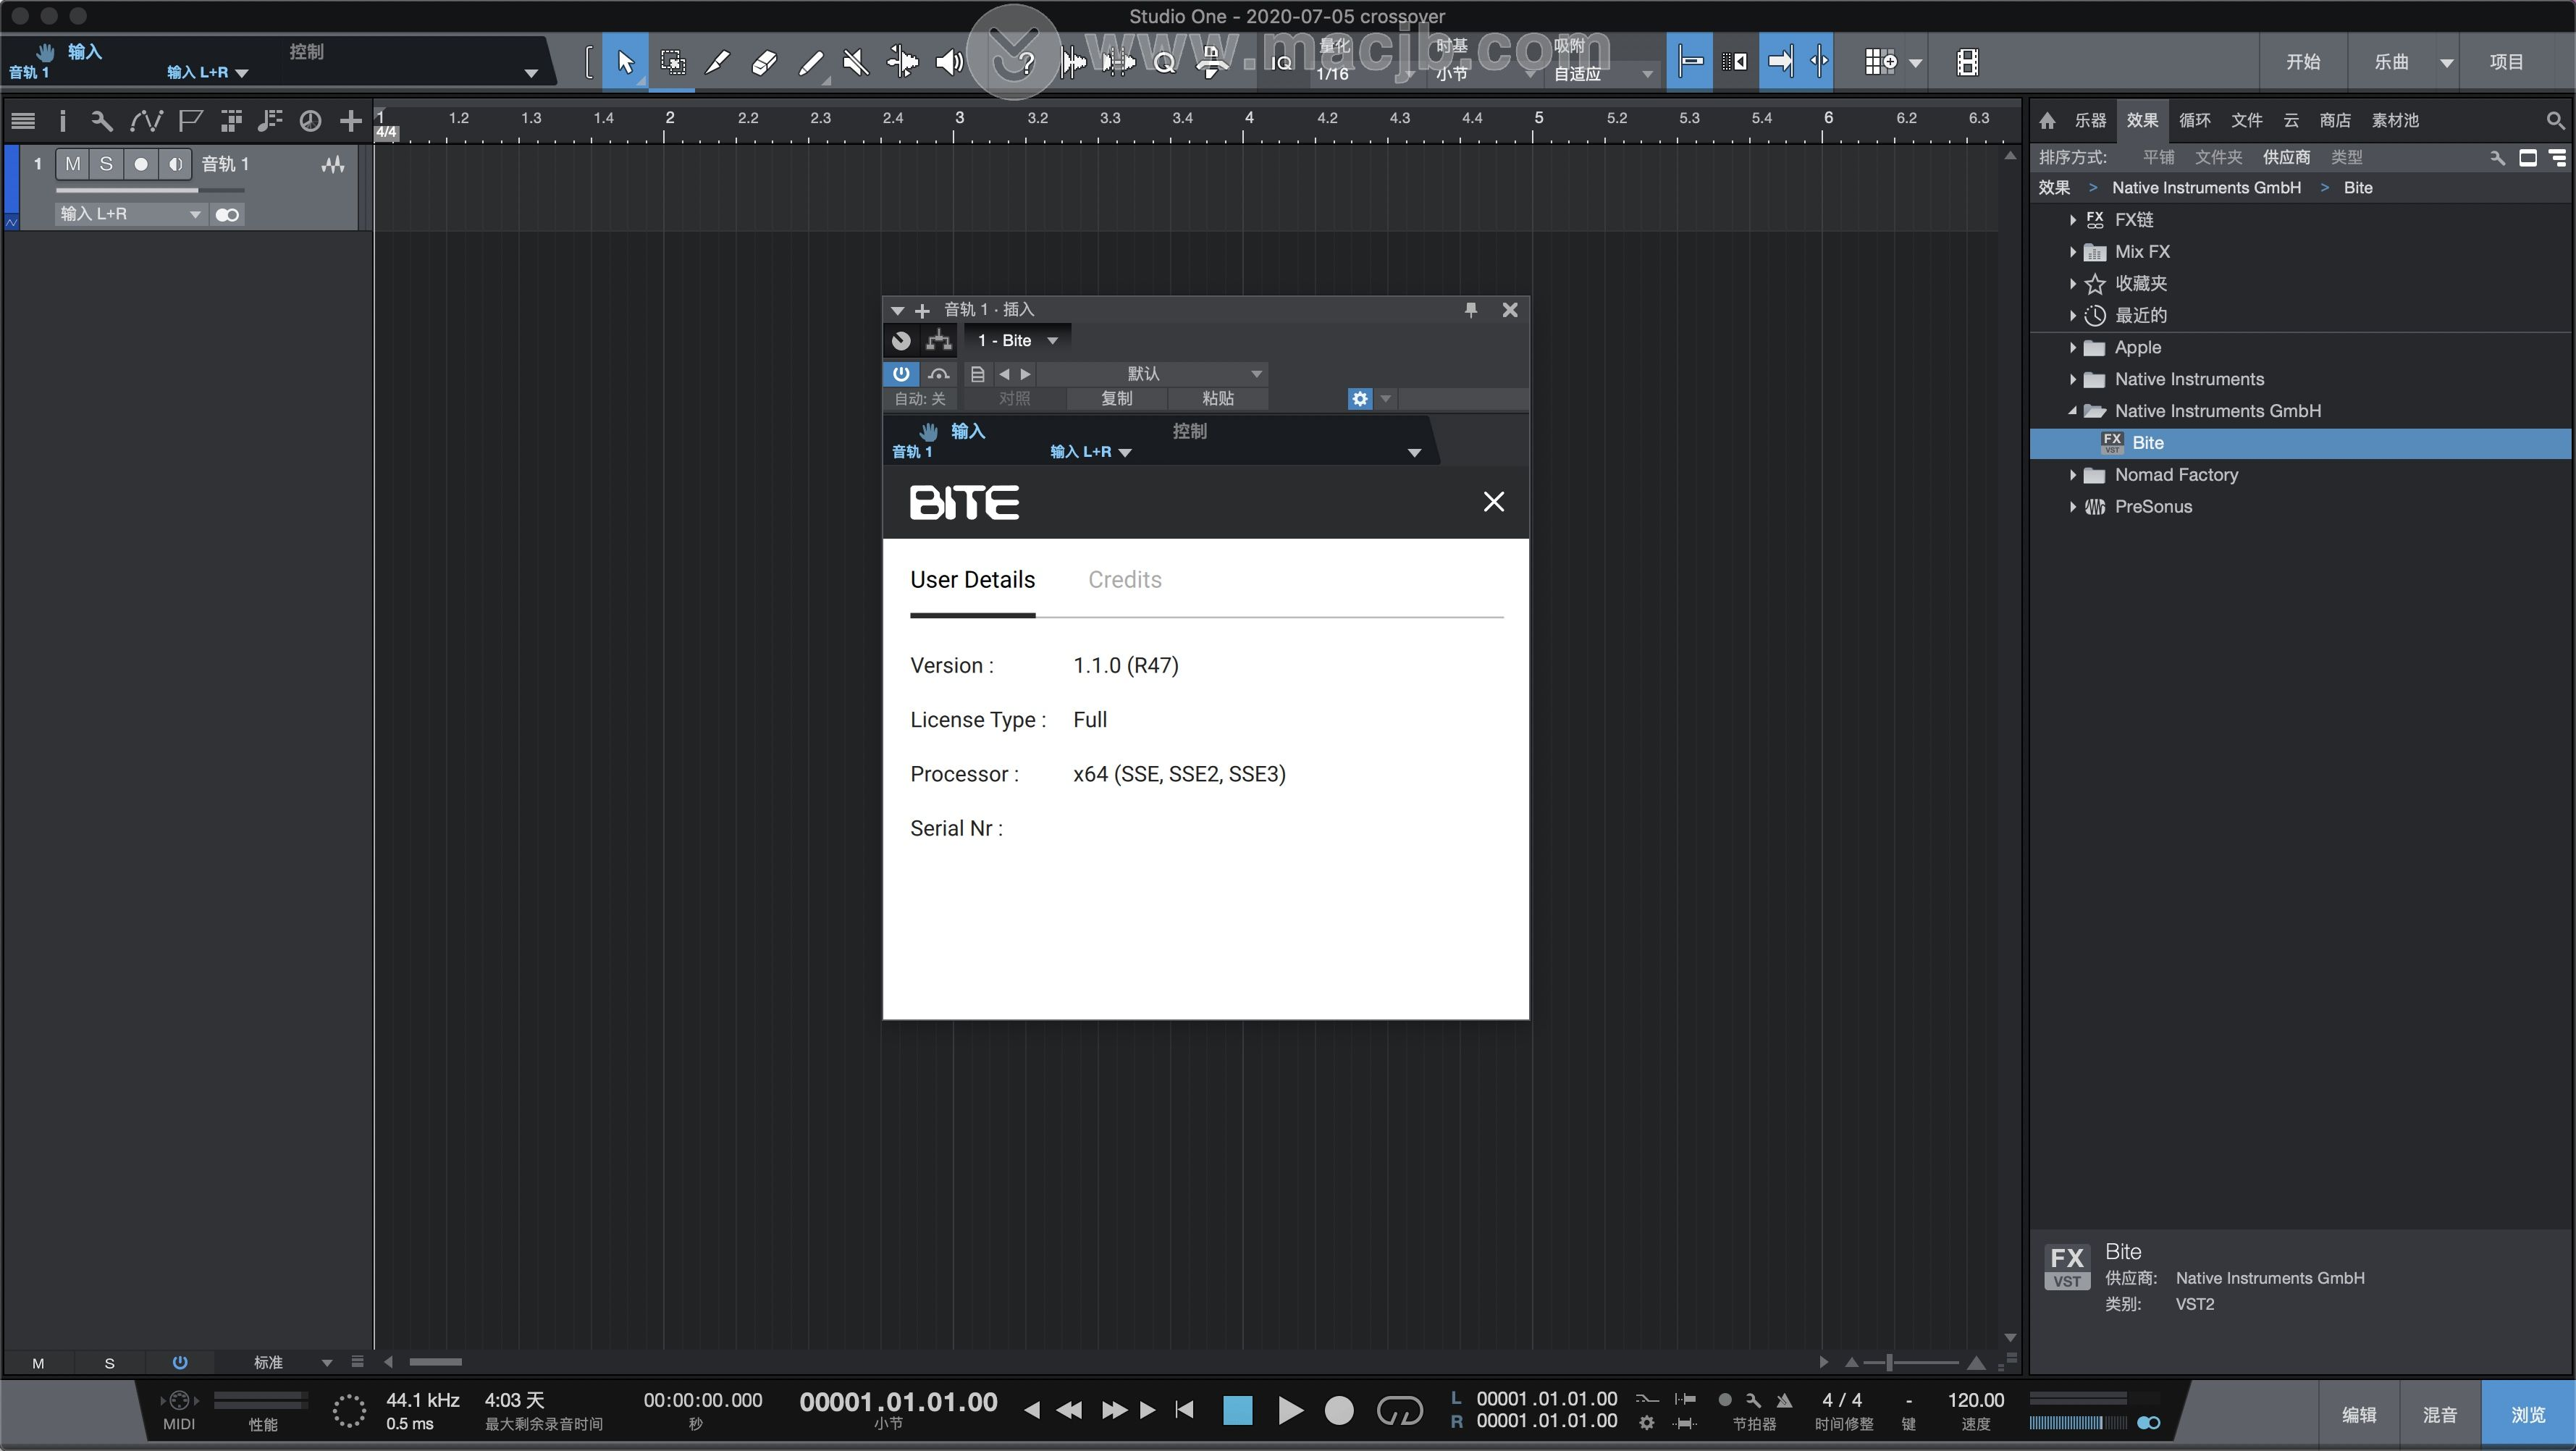This screenshot has height=1451, width=2576.
Task: Arm record on track 音轨 1
Action: (141, 164)
